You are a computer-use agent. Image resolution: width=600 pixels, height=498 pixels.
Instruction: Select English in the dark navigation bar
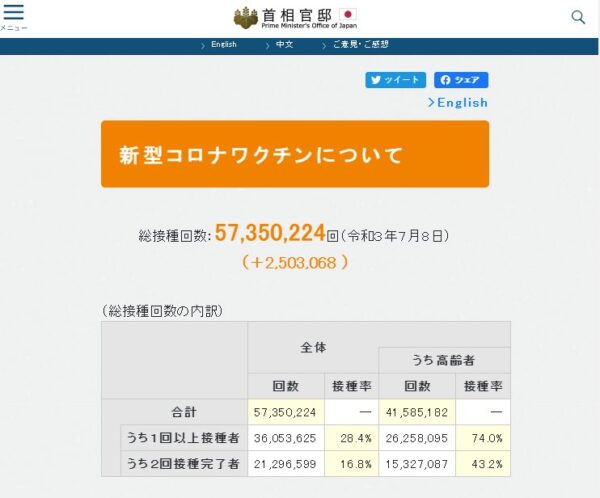click(x=223, y=45)
